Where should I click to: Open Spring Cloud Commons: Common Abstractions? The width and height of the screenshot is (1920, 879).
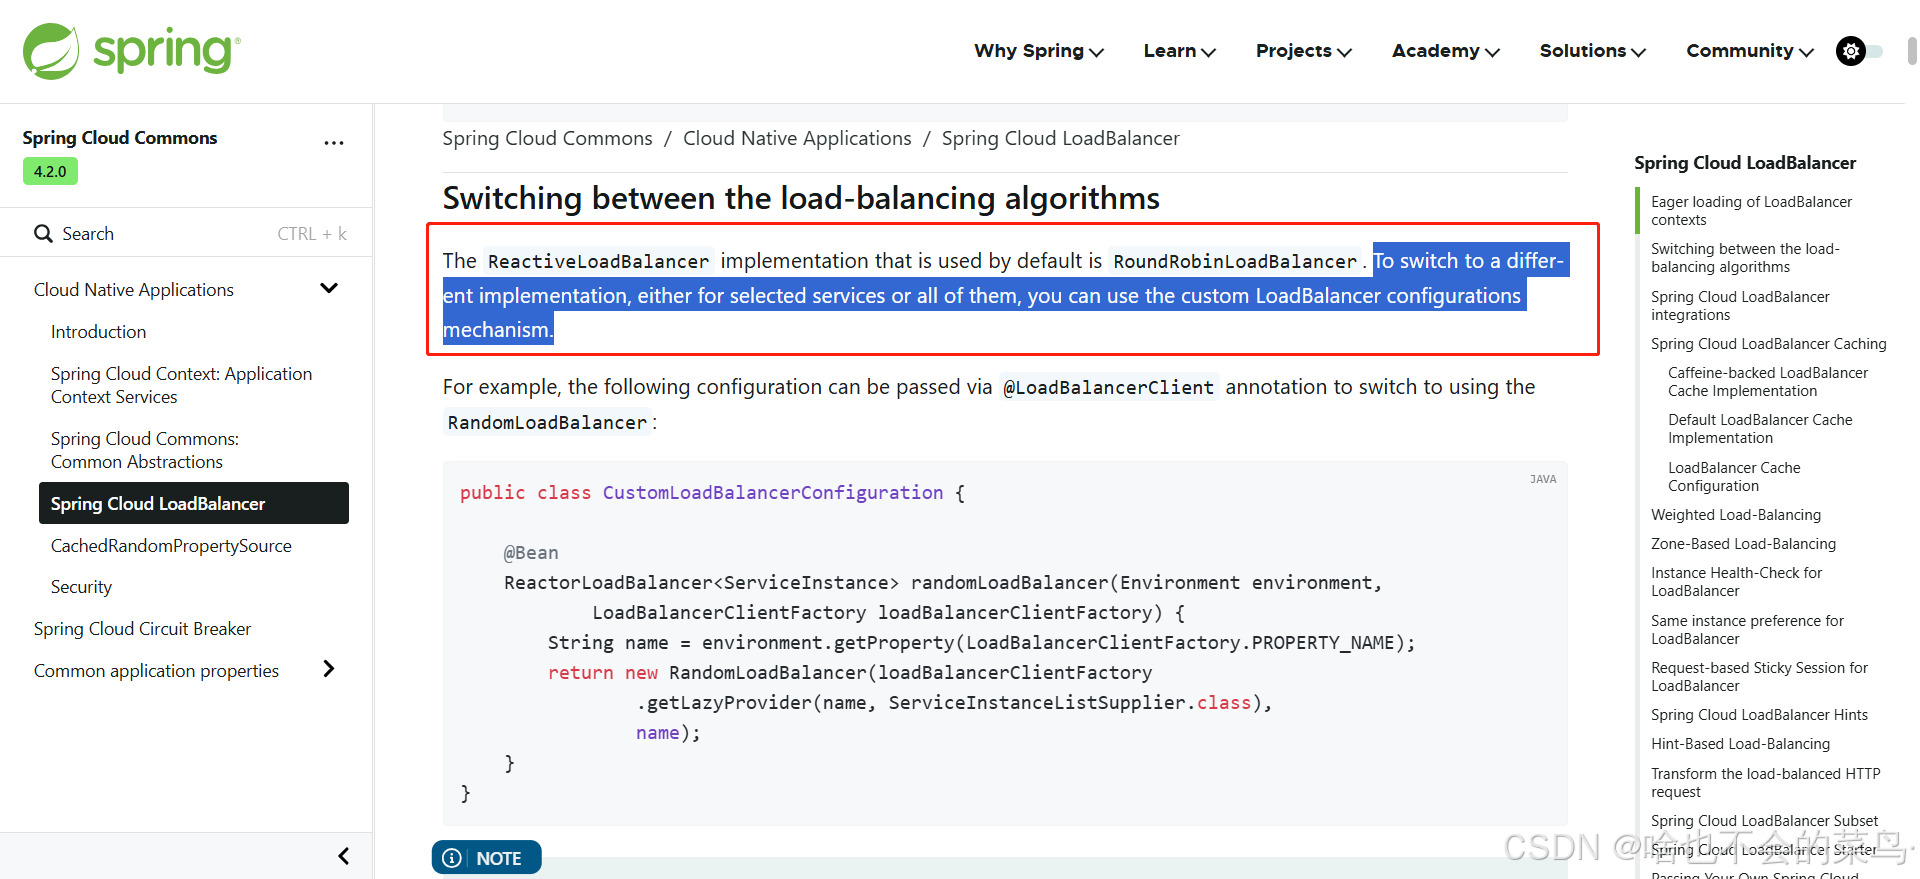pos(145,450)
